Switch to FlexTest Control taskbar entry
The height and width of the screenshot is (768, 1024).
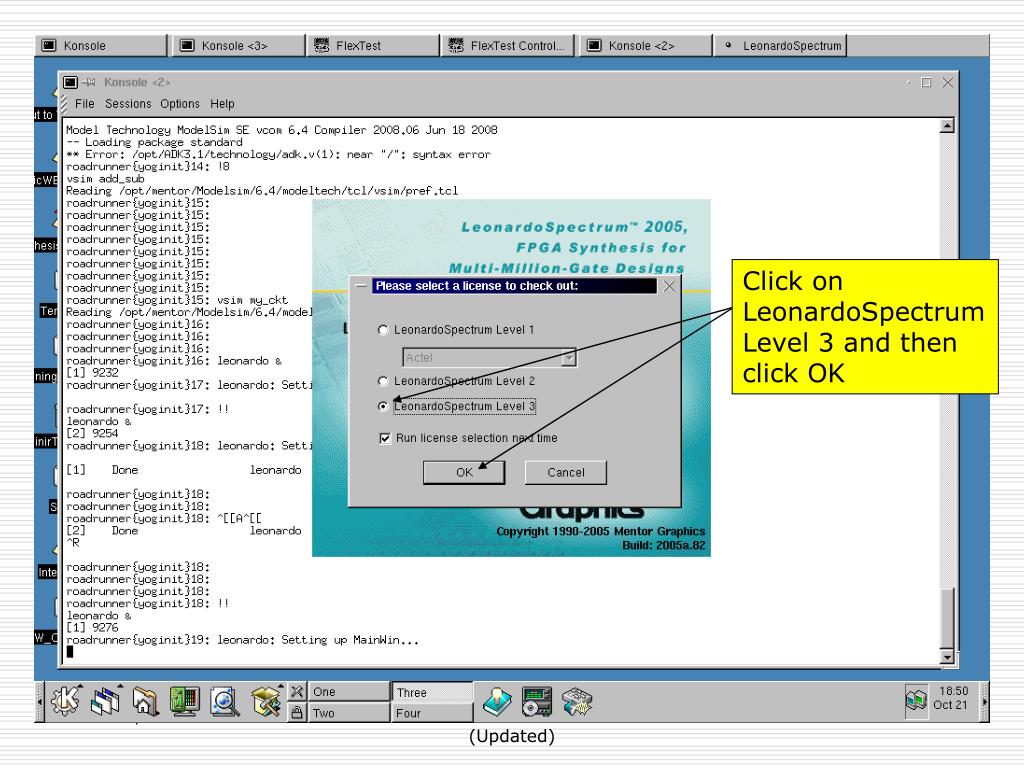509,46
